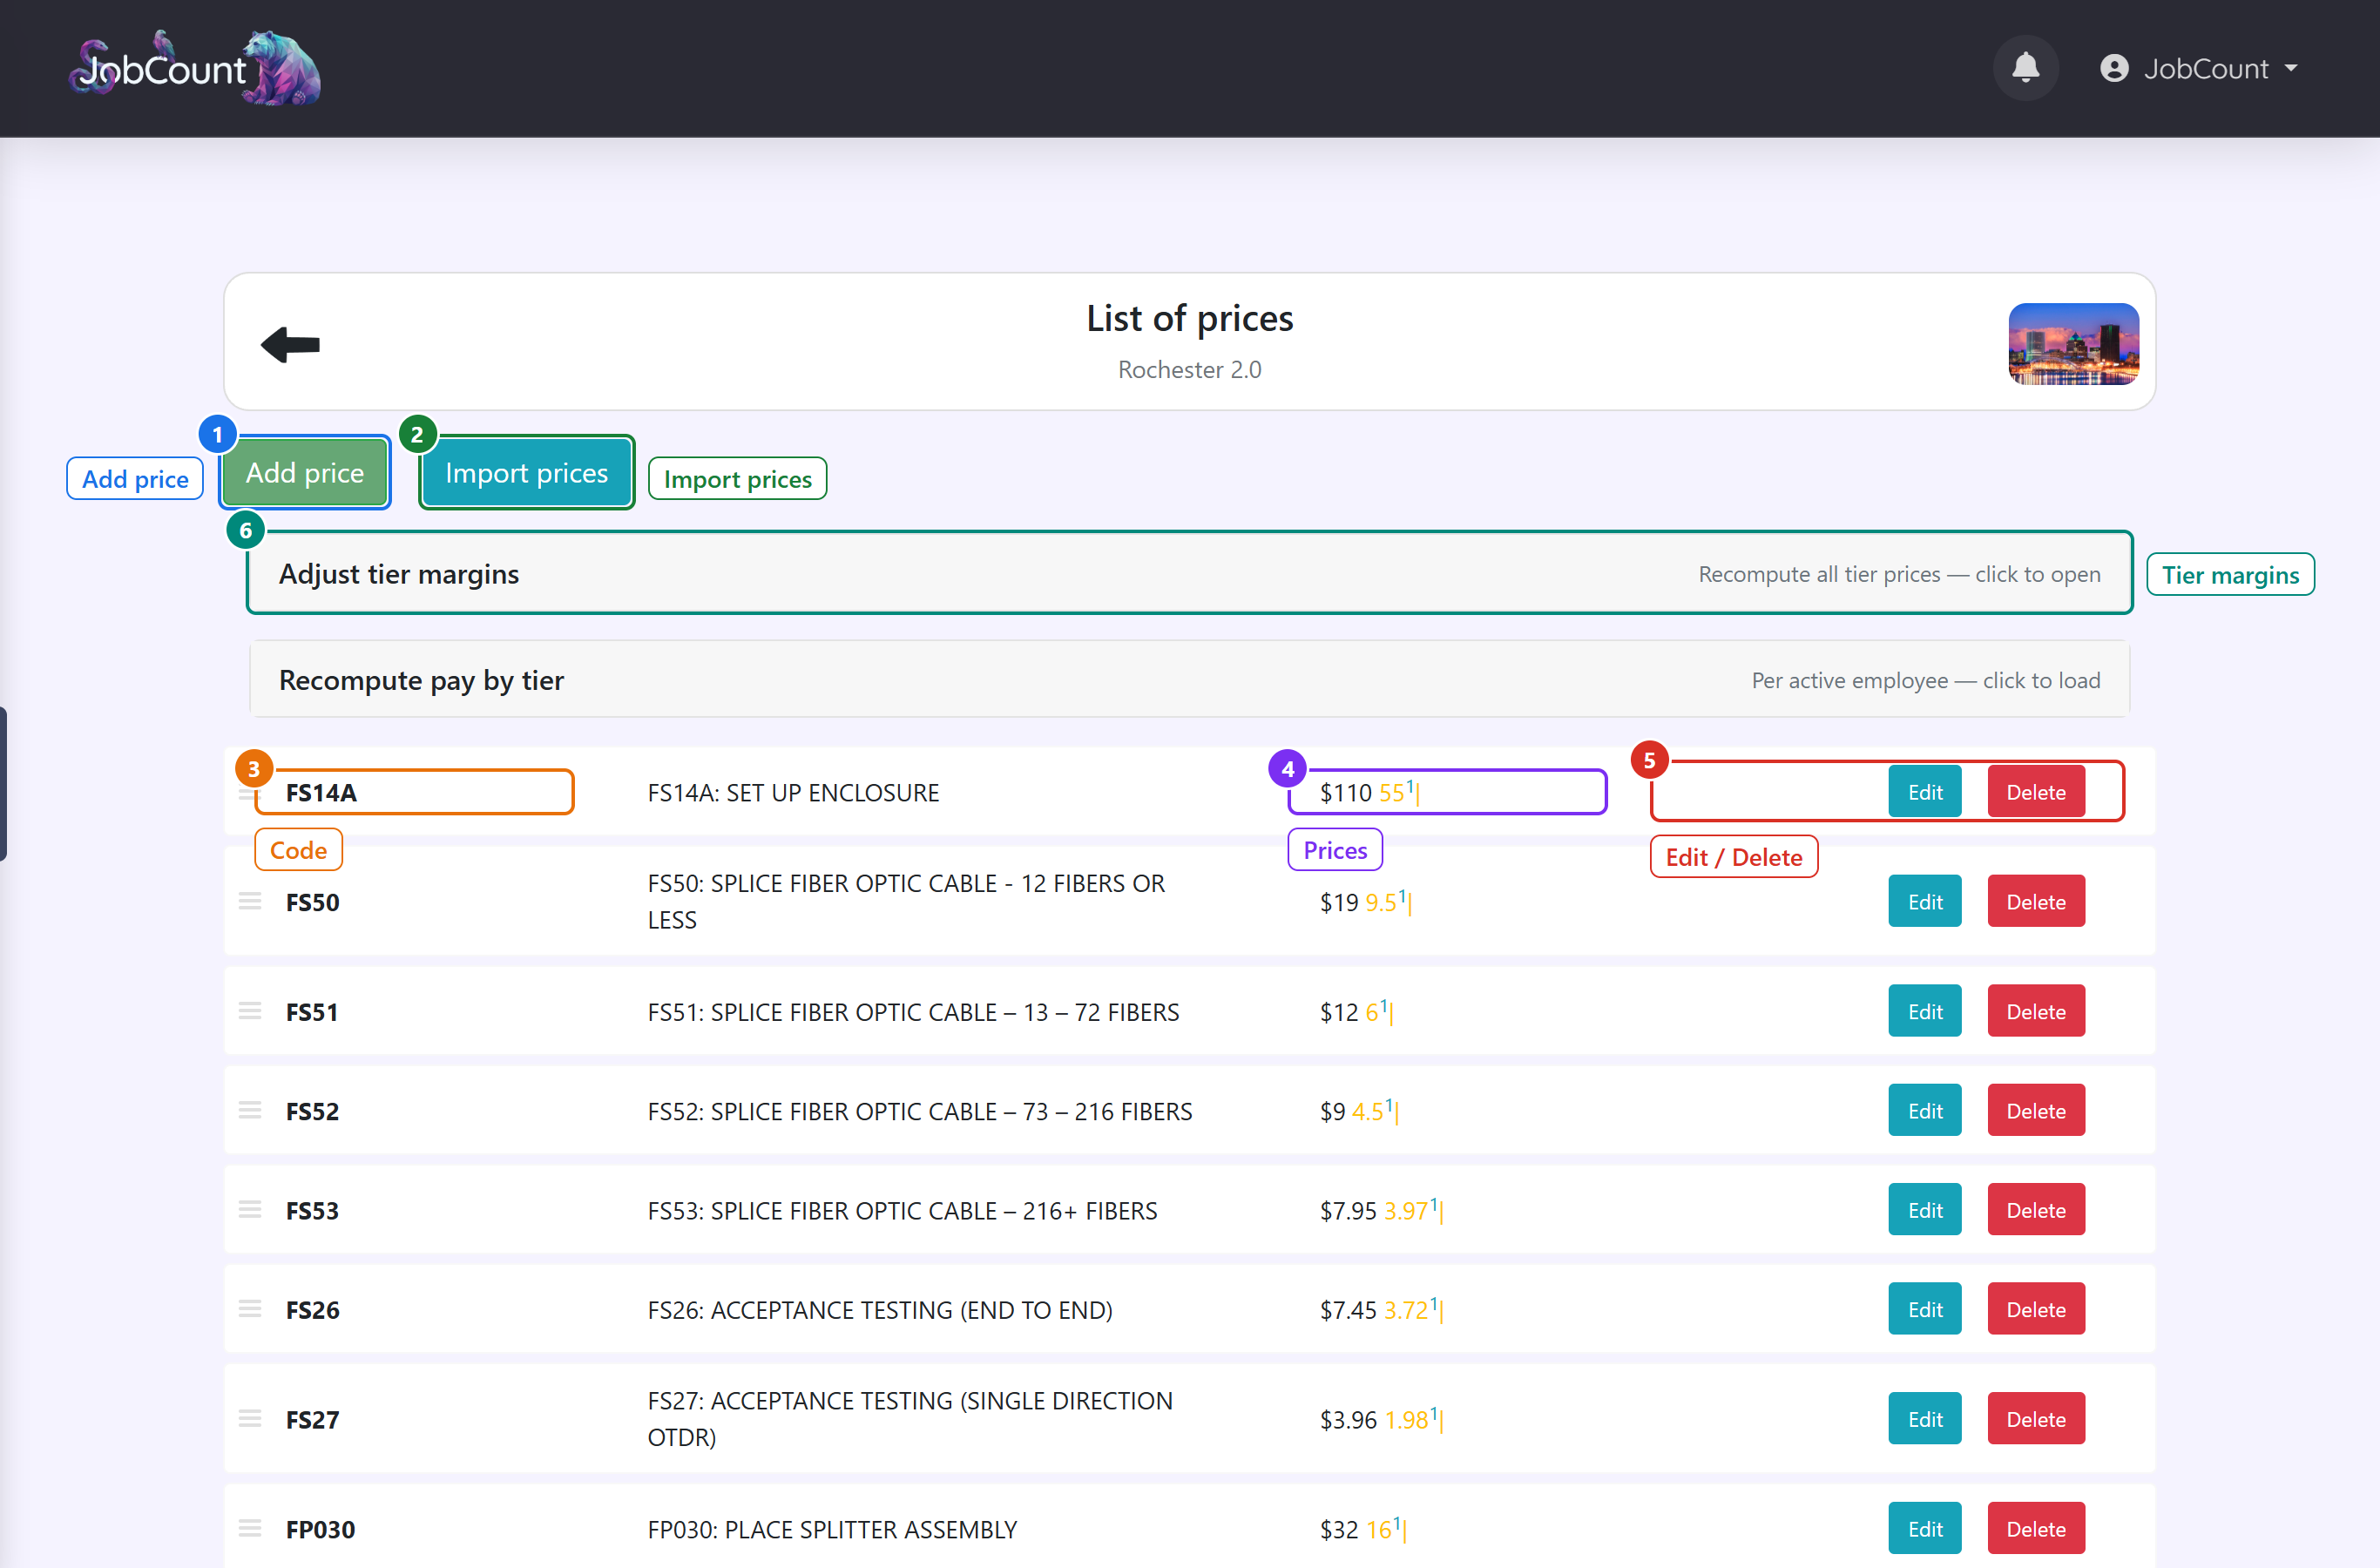
Task: Edit the FP030 price entry
Action: click(1924, 1528)
